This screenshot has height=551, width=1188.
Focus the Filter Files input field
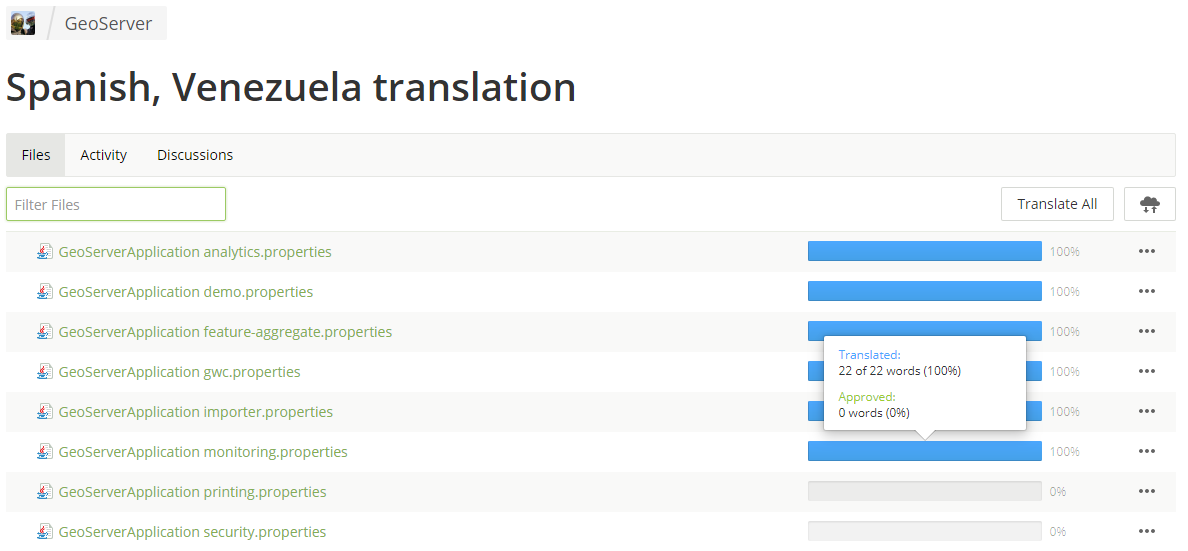[x=116, y=204]
